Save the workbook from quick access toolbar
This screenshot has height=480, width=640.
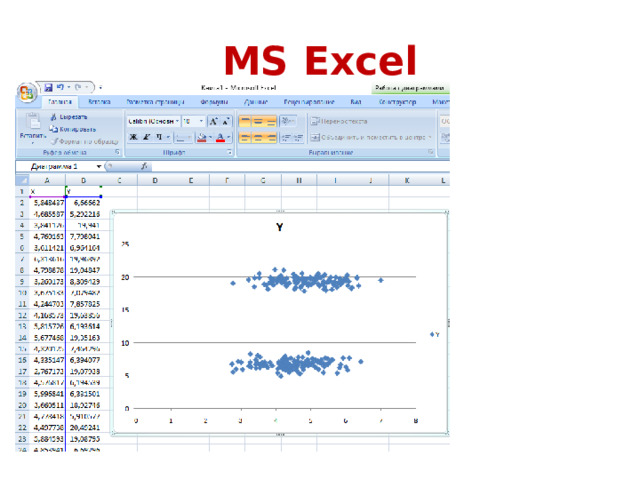coord(49,87)
